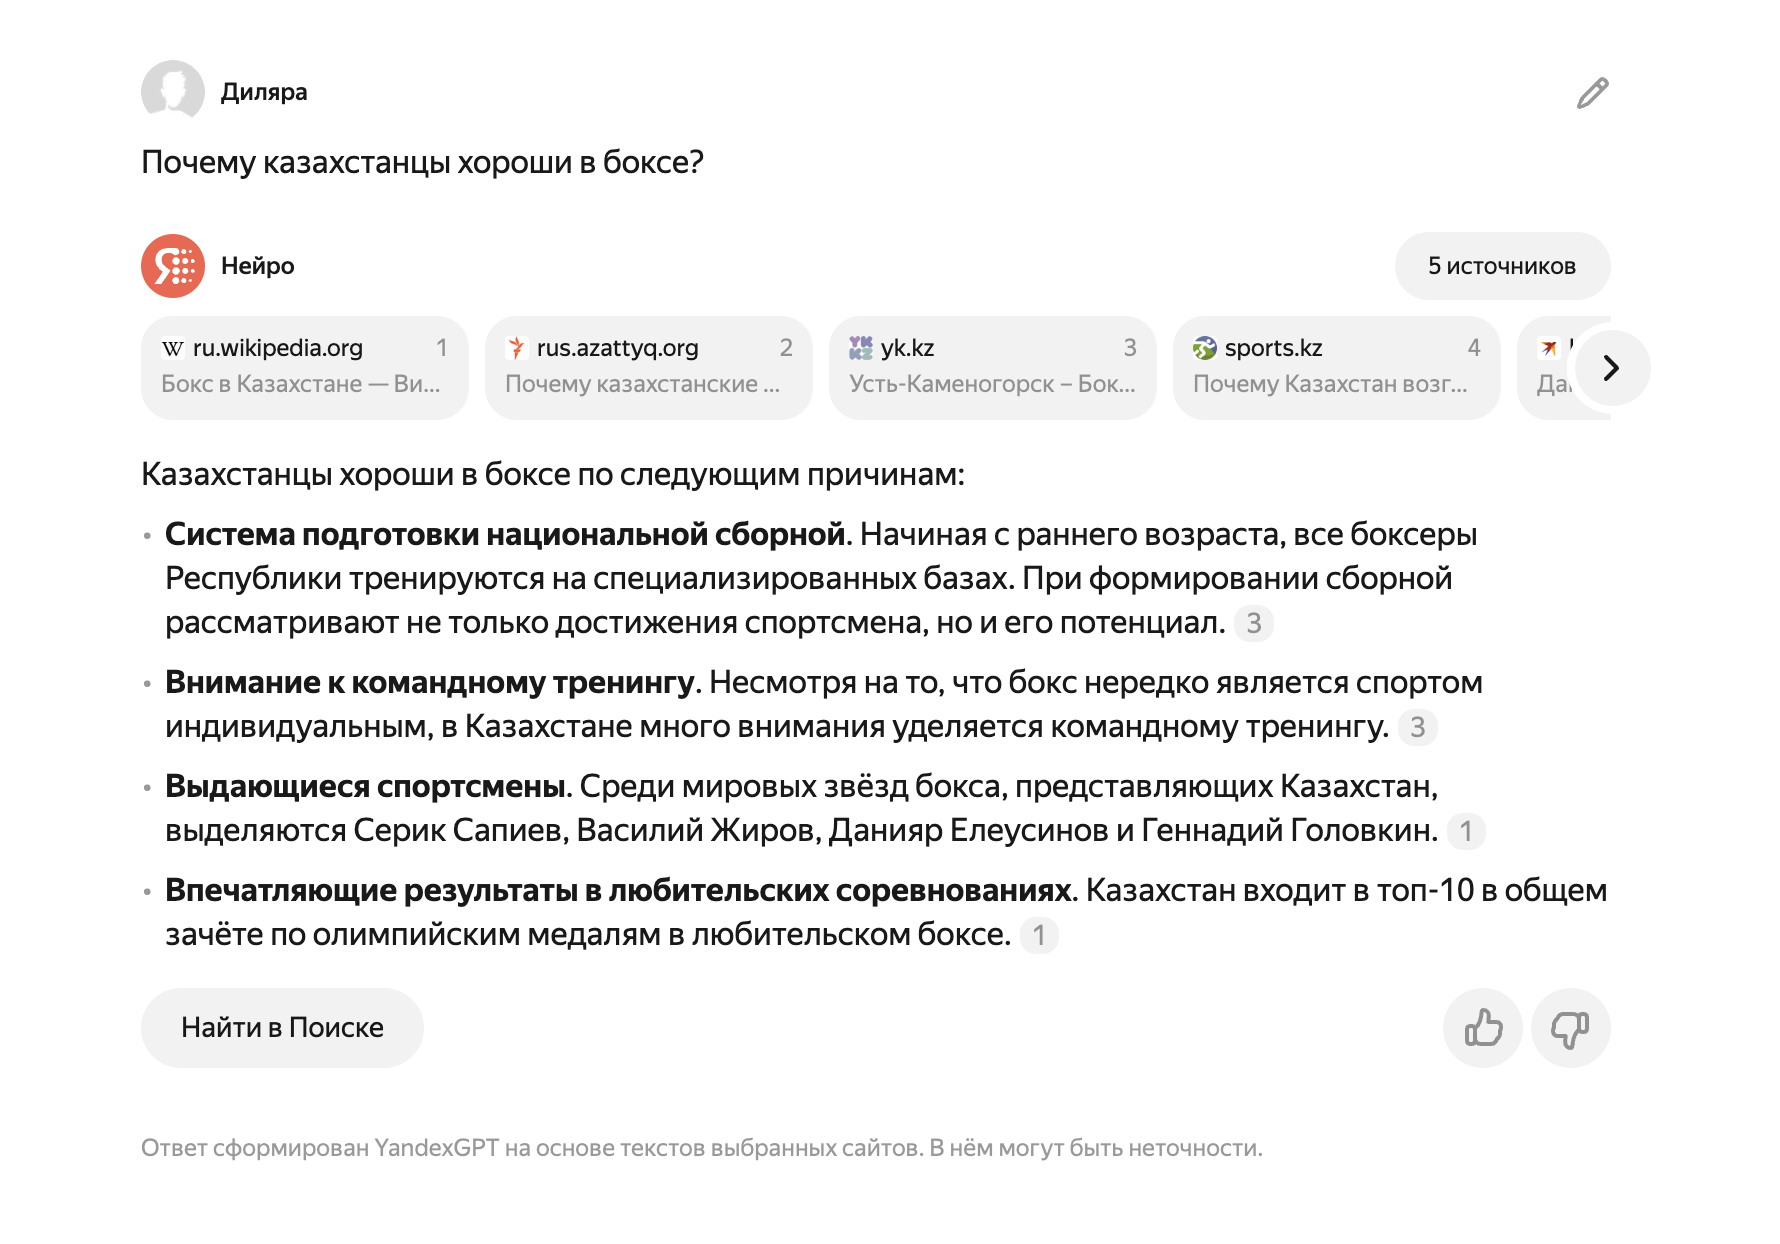Click the Диляра username text
Viewport: 1780px width, 1244px height.
pyautogui.click(x=264, y=92)
